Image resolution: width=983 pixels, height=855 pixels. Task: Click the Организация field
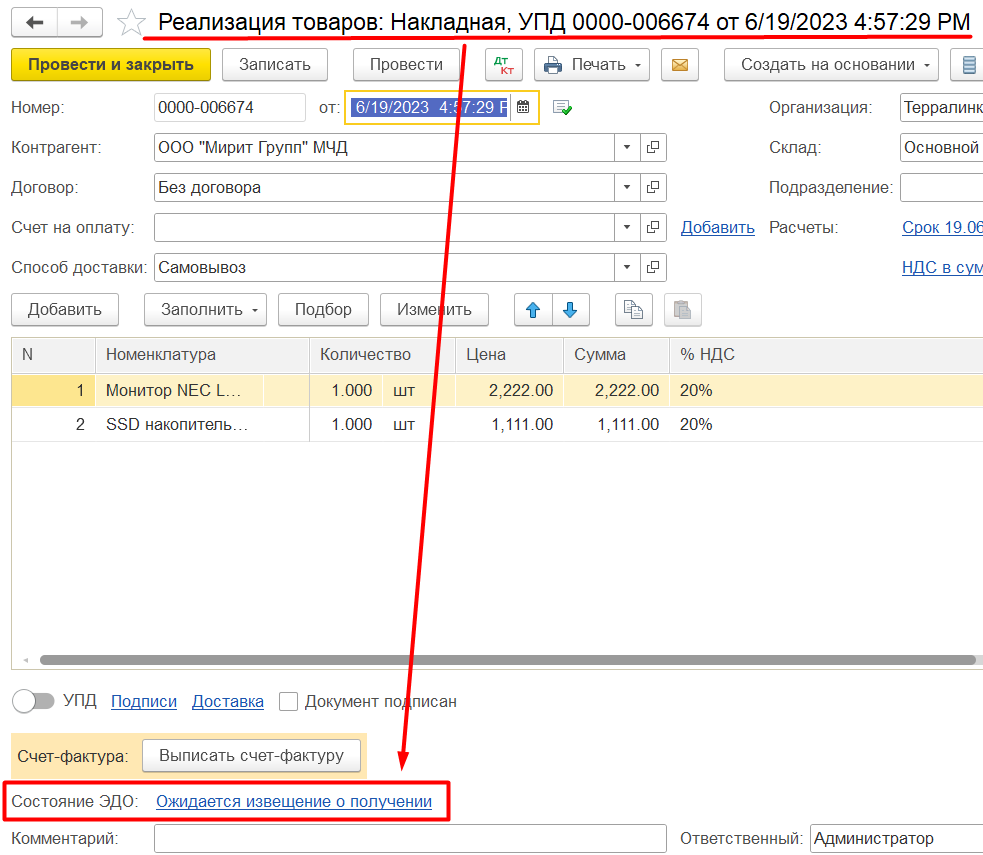(942, 107)
